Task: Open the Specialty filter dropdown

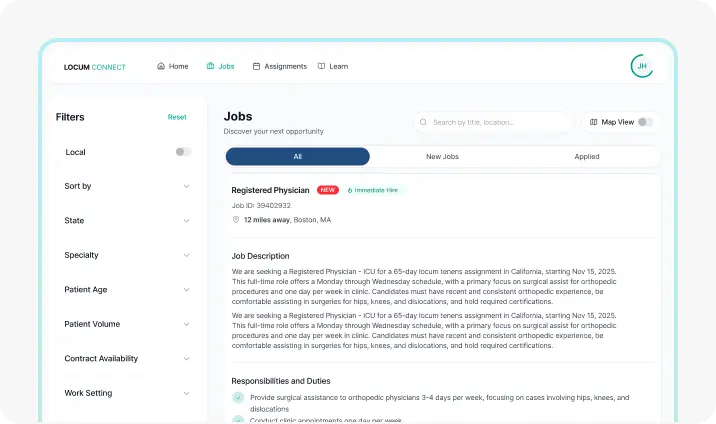Action: point(186,255)
